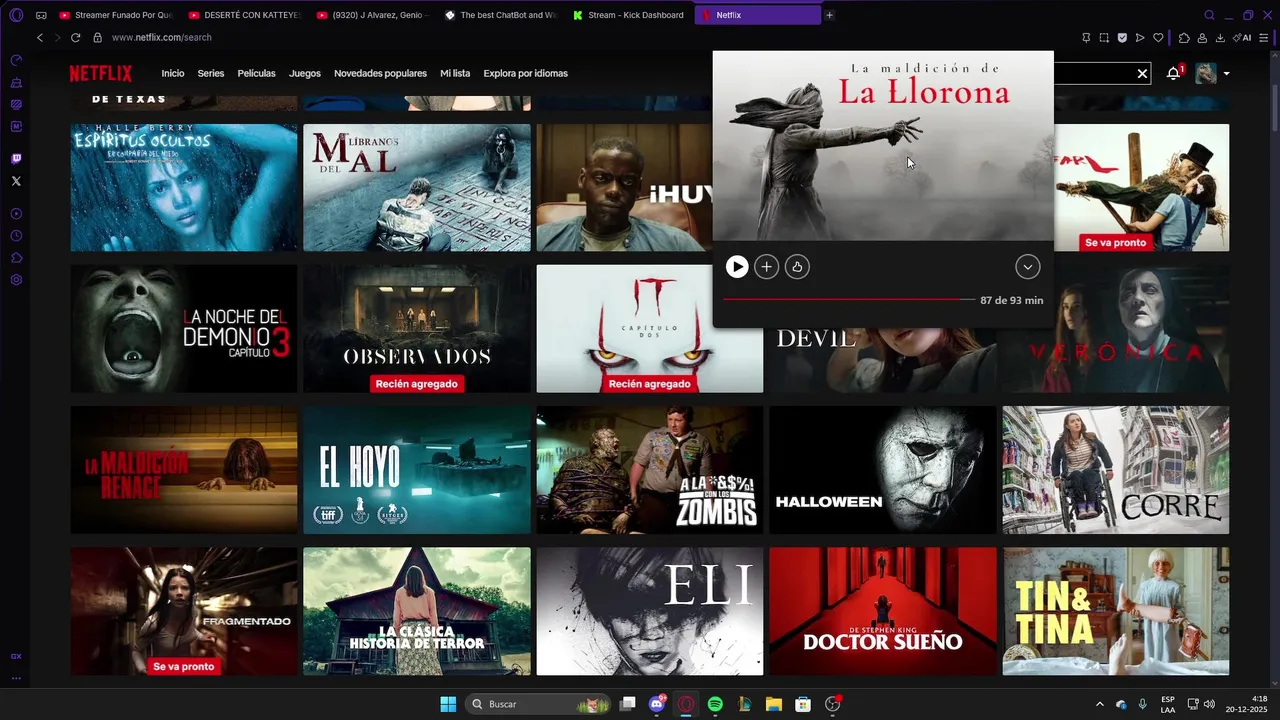Click the Opera GX menu logo
Screen dimensions: 1280x720
[x=16, y=15]
